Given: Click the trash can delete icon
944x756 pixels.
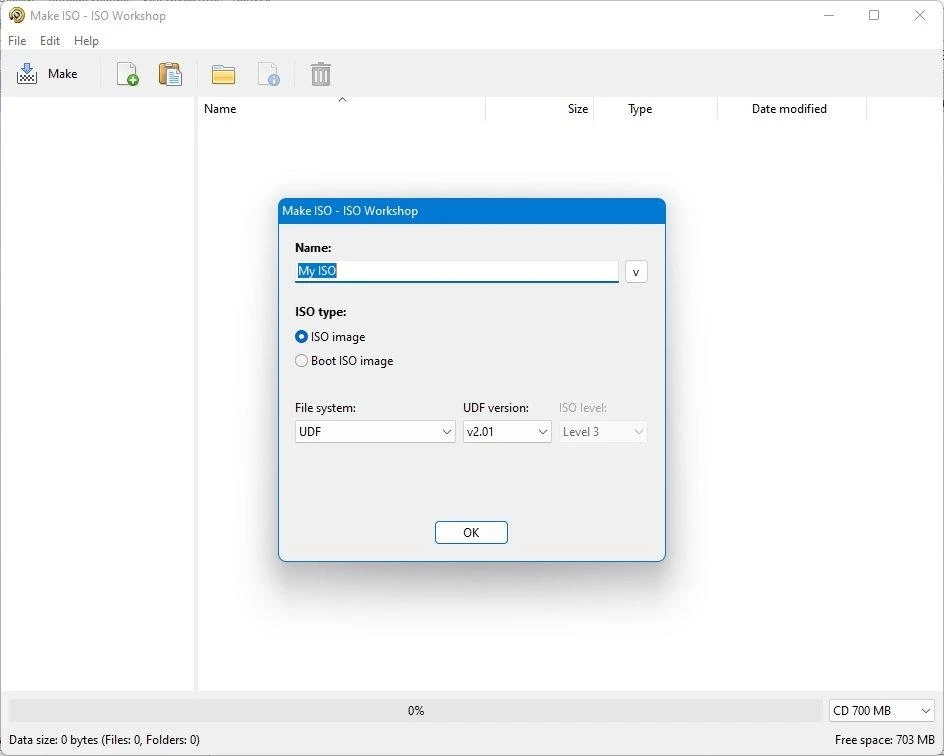Looking at the screenshot, I should point(321,74).
